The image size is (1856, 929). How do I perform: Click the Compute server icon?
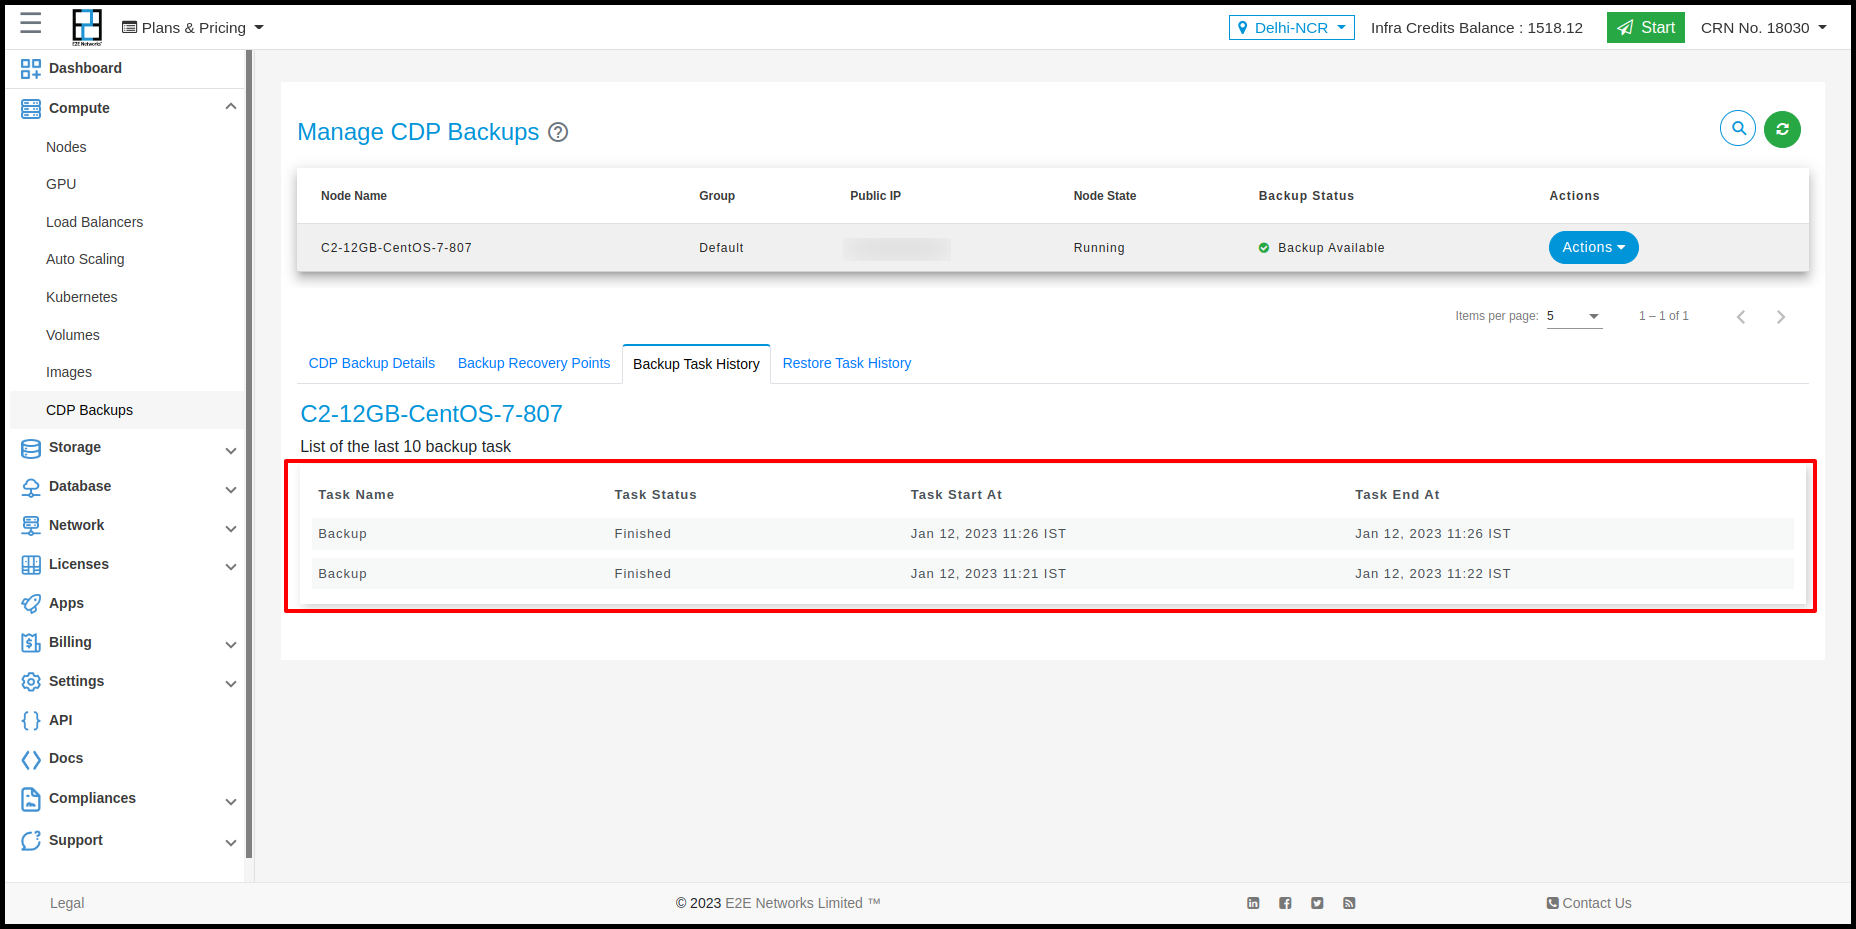pos(31,108)
